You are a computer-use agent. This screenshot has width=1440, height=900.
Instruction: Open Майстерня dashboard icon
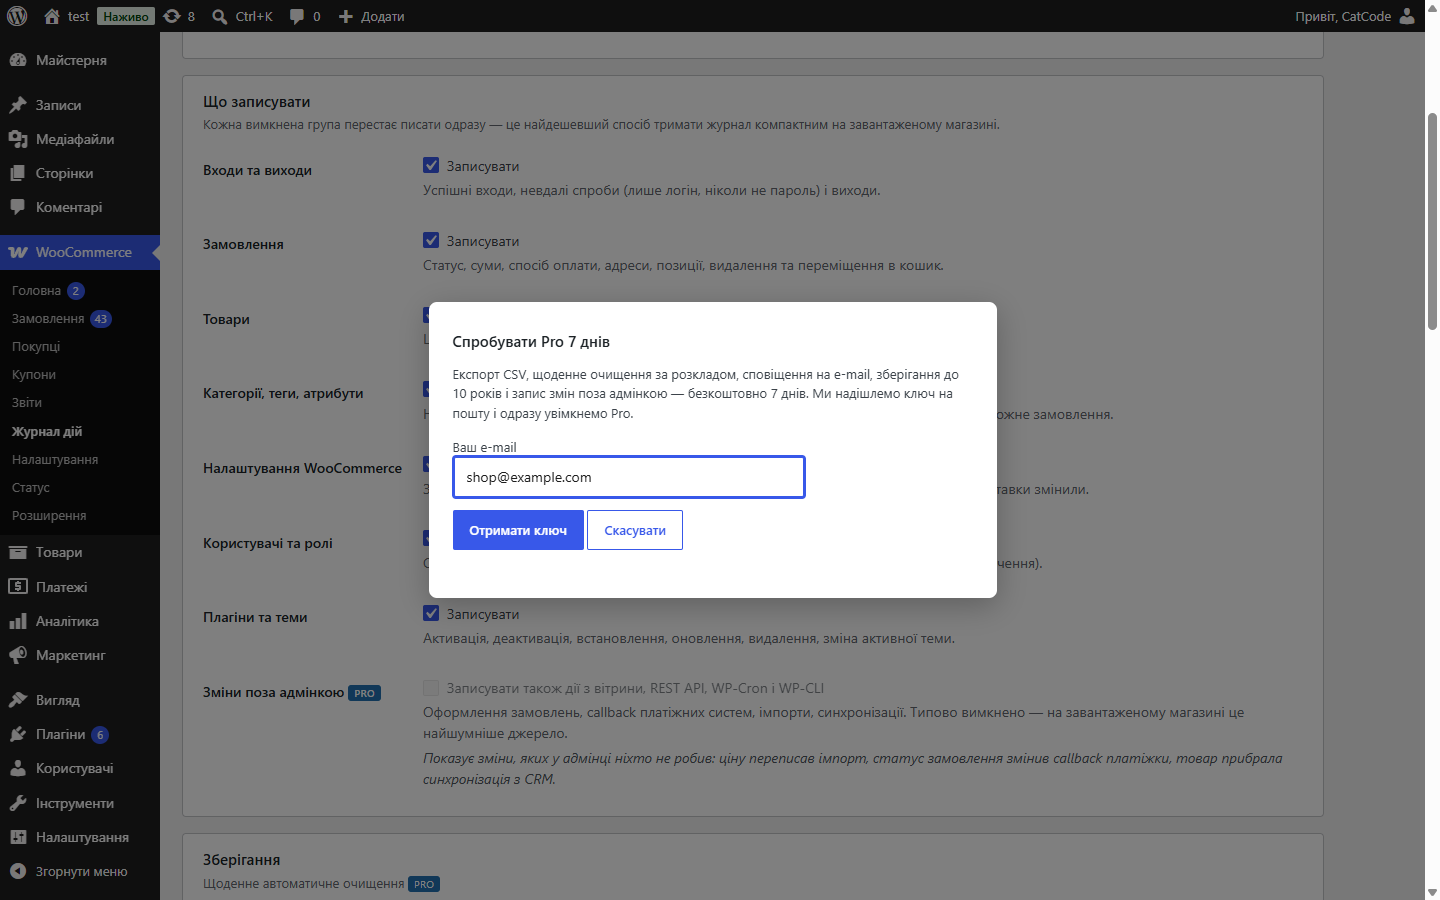[18, 60]
